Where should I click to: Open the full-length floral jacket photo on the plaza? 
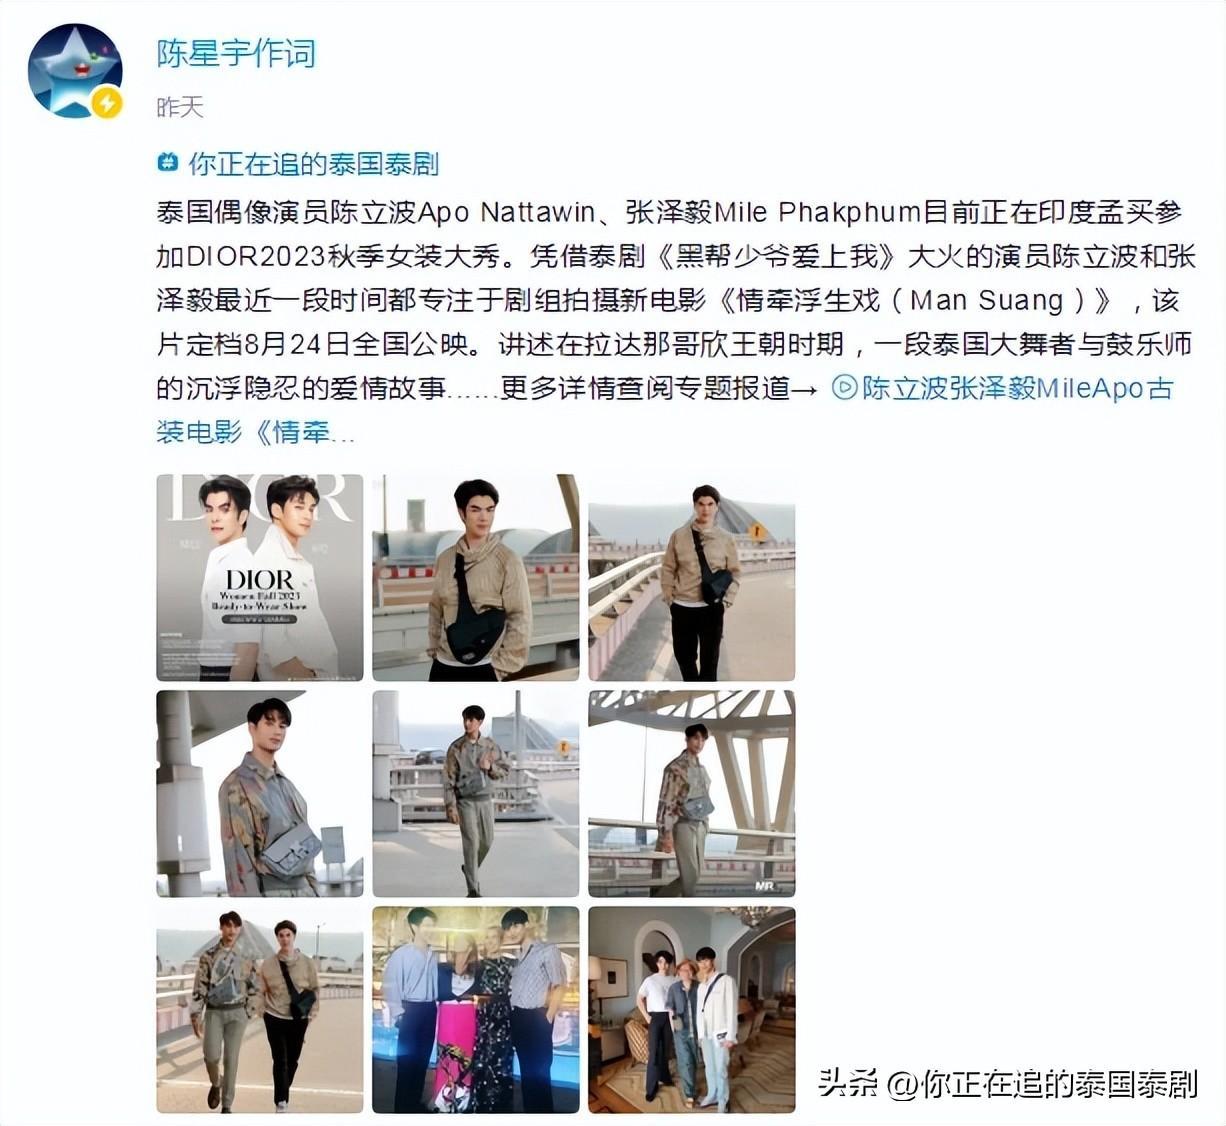click(476, 794)
